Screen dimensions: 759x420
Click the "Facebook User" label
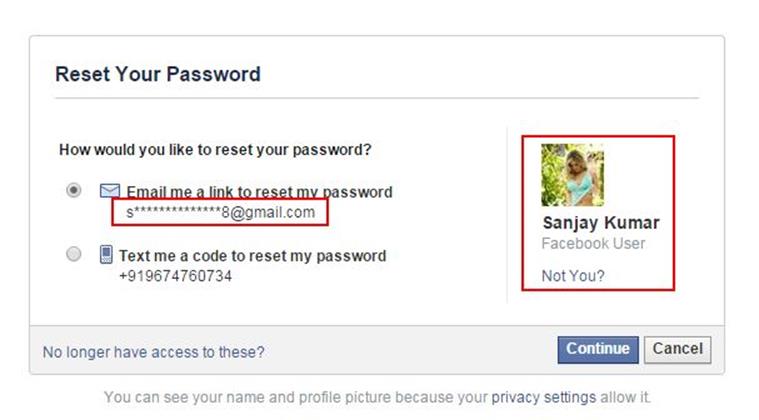coord(593,244)
